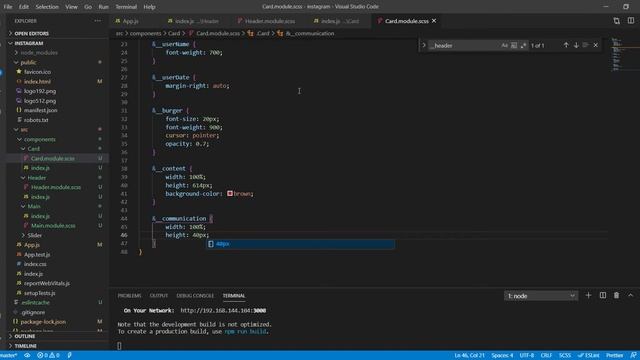This screenshot has height=360, width=640.
Task: Open the File menu
Action: [x=8, y=7]
